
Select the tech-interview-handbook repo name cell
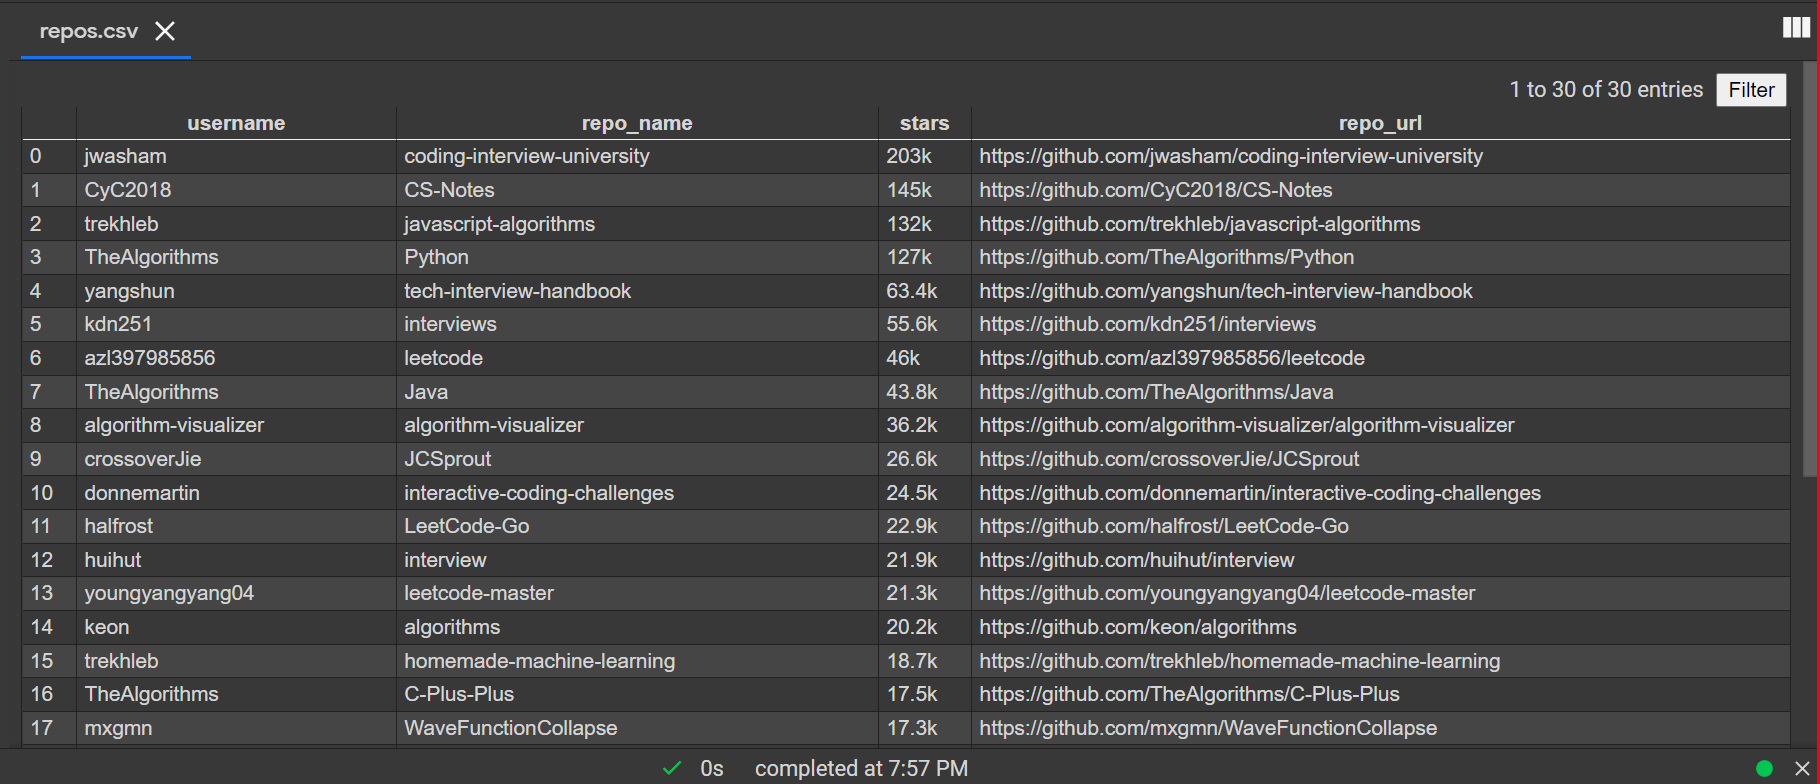tap(637, 291)
